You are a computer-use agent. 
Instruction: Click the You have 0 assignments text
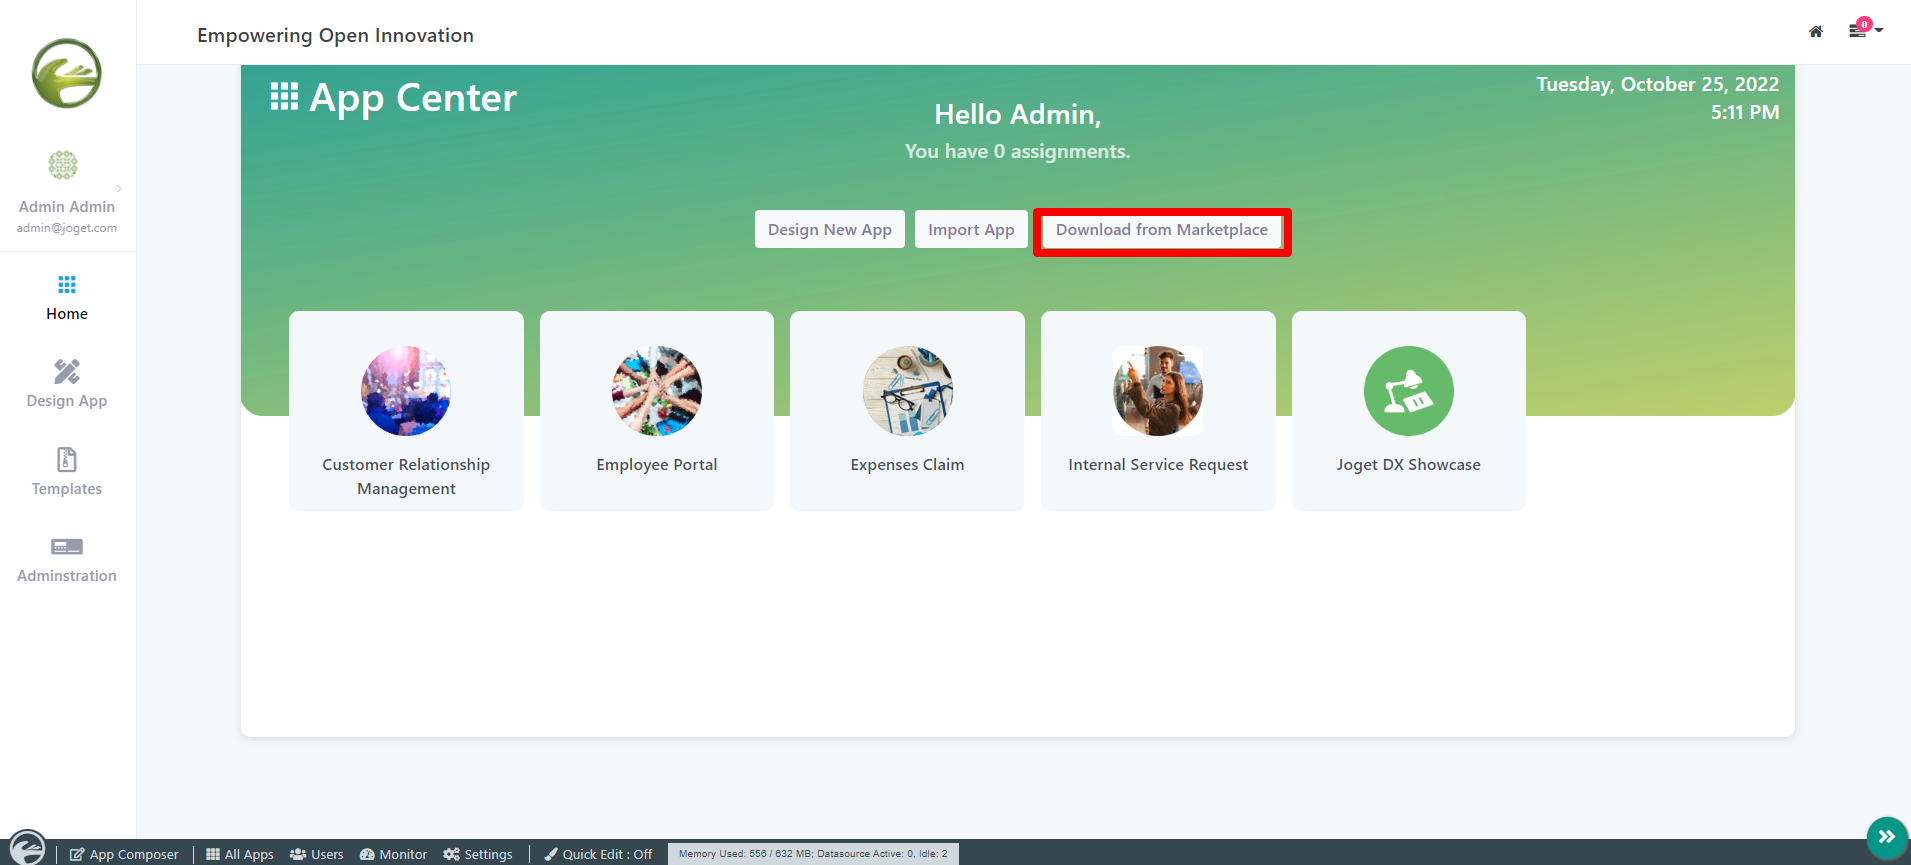point(1018,151)
